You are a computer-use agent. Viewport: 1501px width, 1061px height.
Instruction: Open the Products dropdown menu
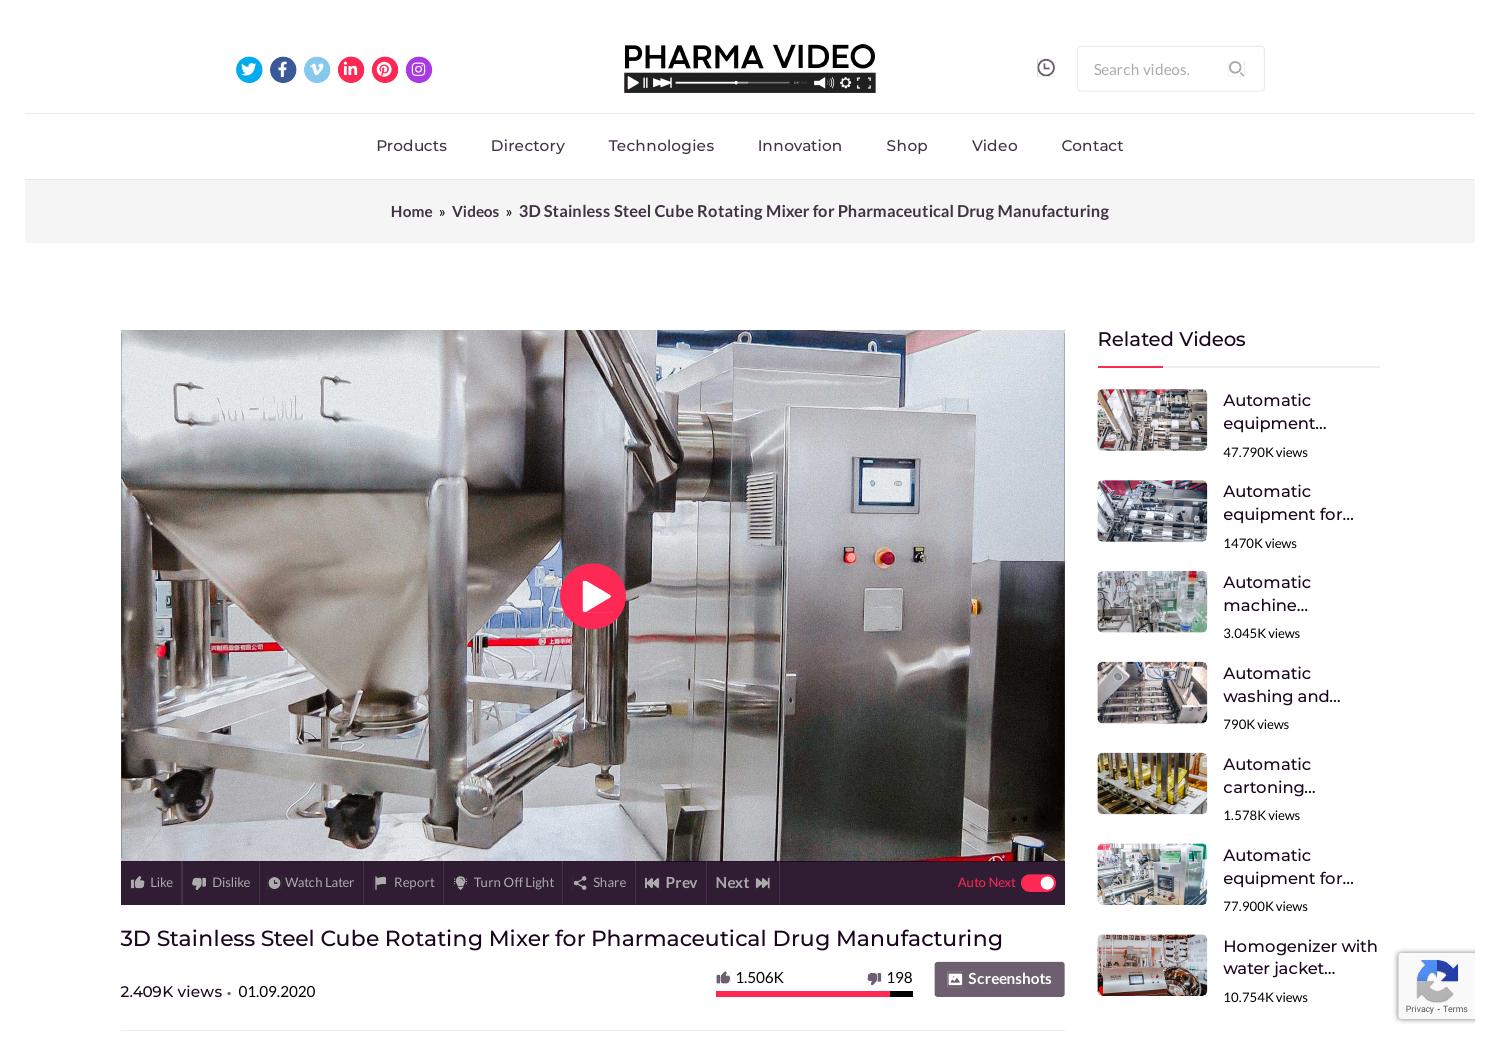point(411,145)
